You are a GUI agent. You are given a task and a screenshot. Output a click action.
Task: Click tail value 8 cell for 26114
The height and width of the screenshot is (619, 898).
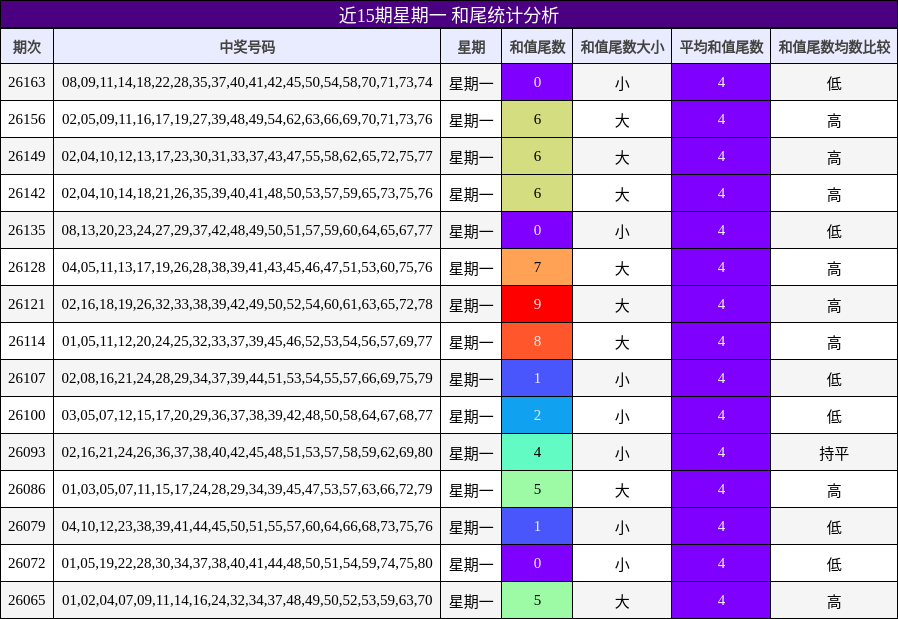[537, 341]
